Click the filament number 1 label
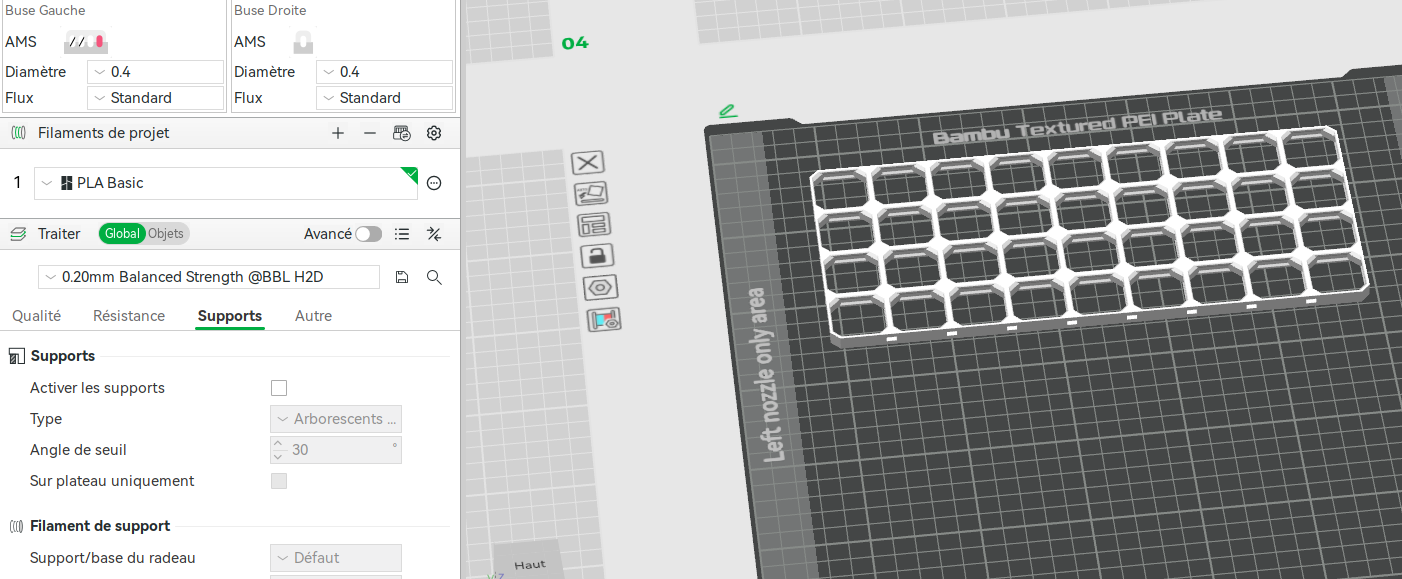Image resolution: width=1402 pixels, height=579 pixels. [17, 183]
